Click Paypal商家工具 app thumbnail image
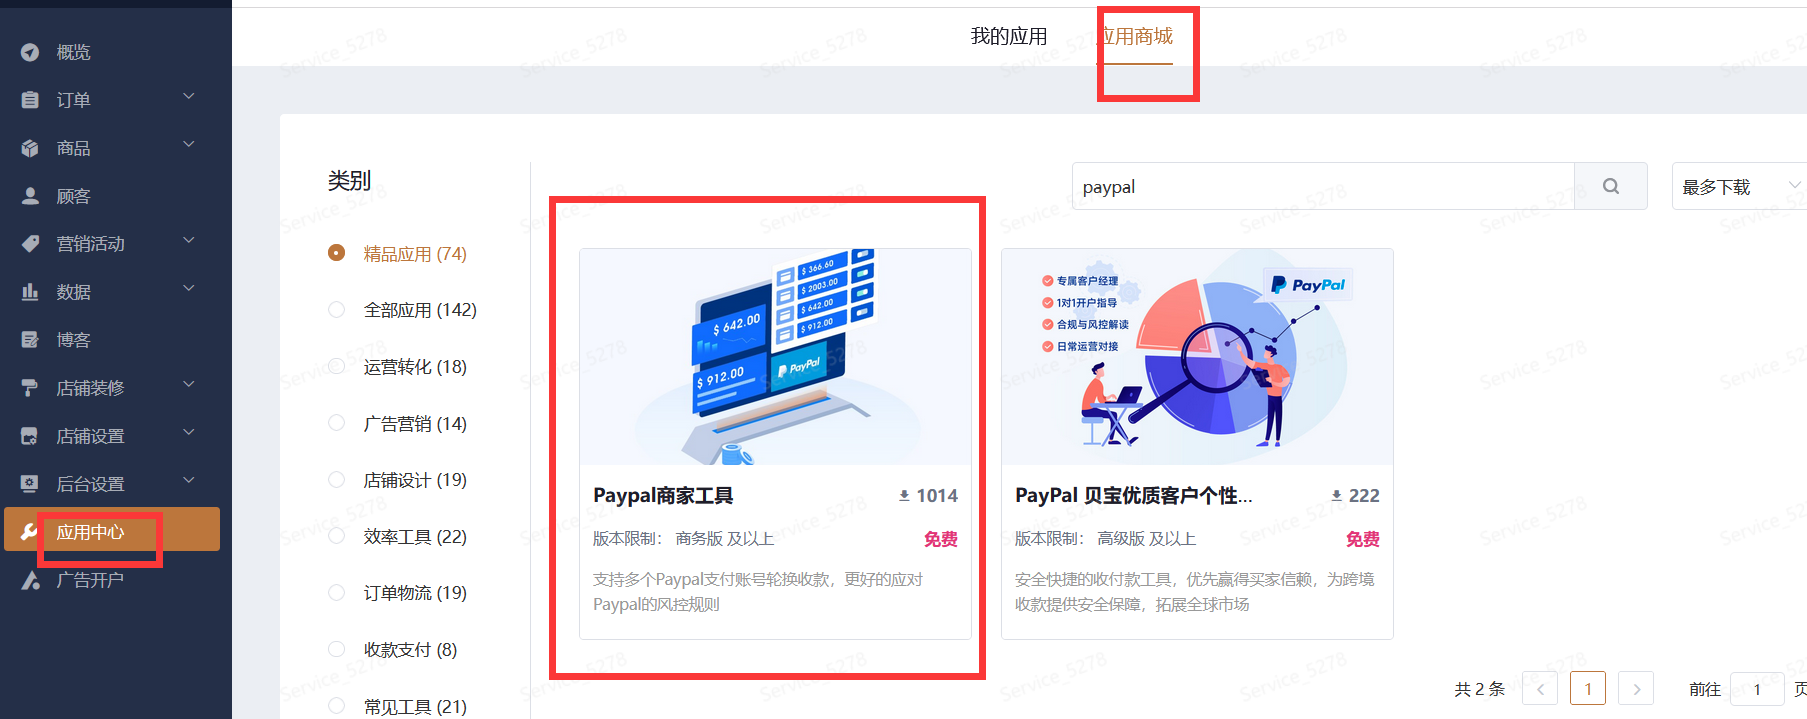This screenshot has width=1807, height=719. [775, 357]
